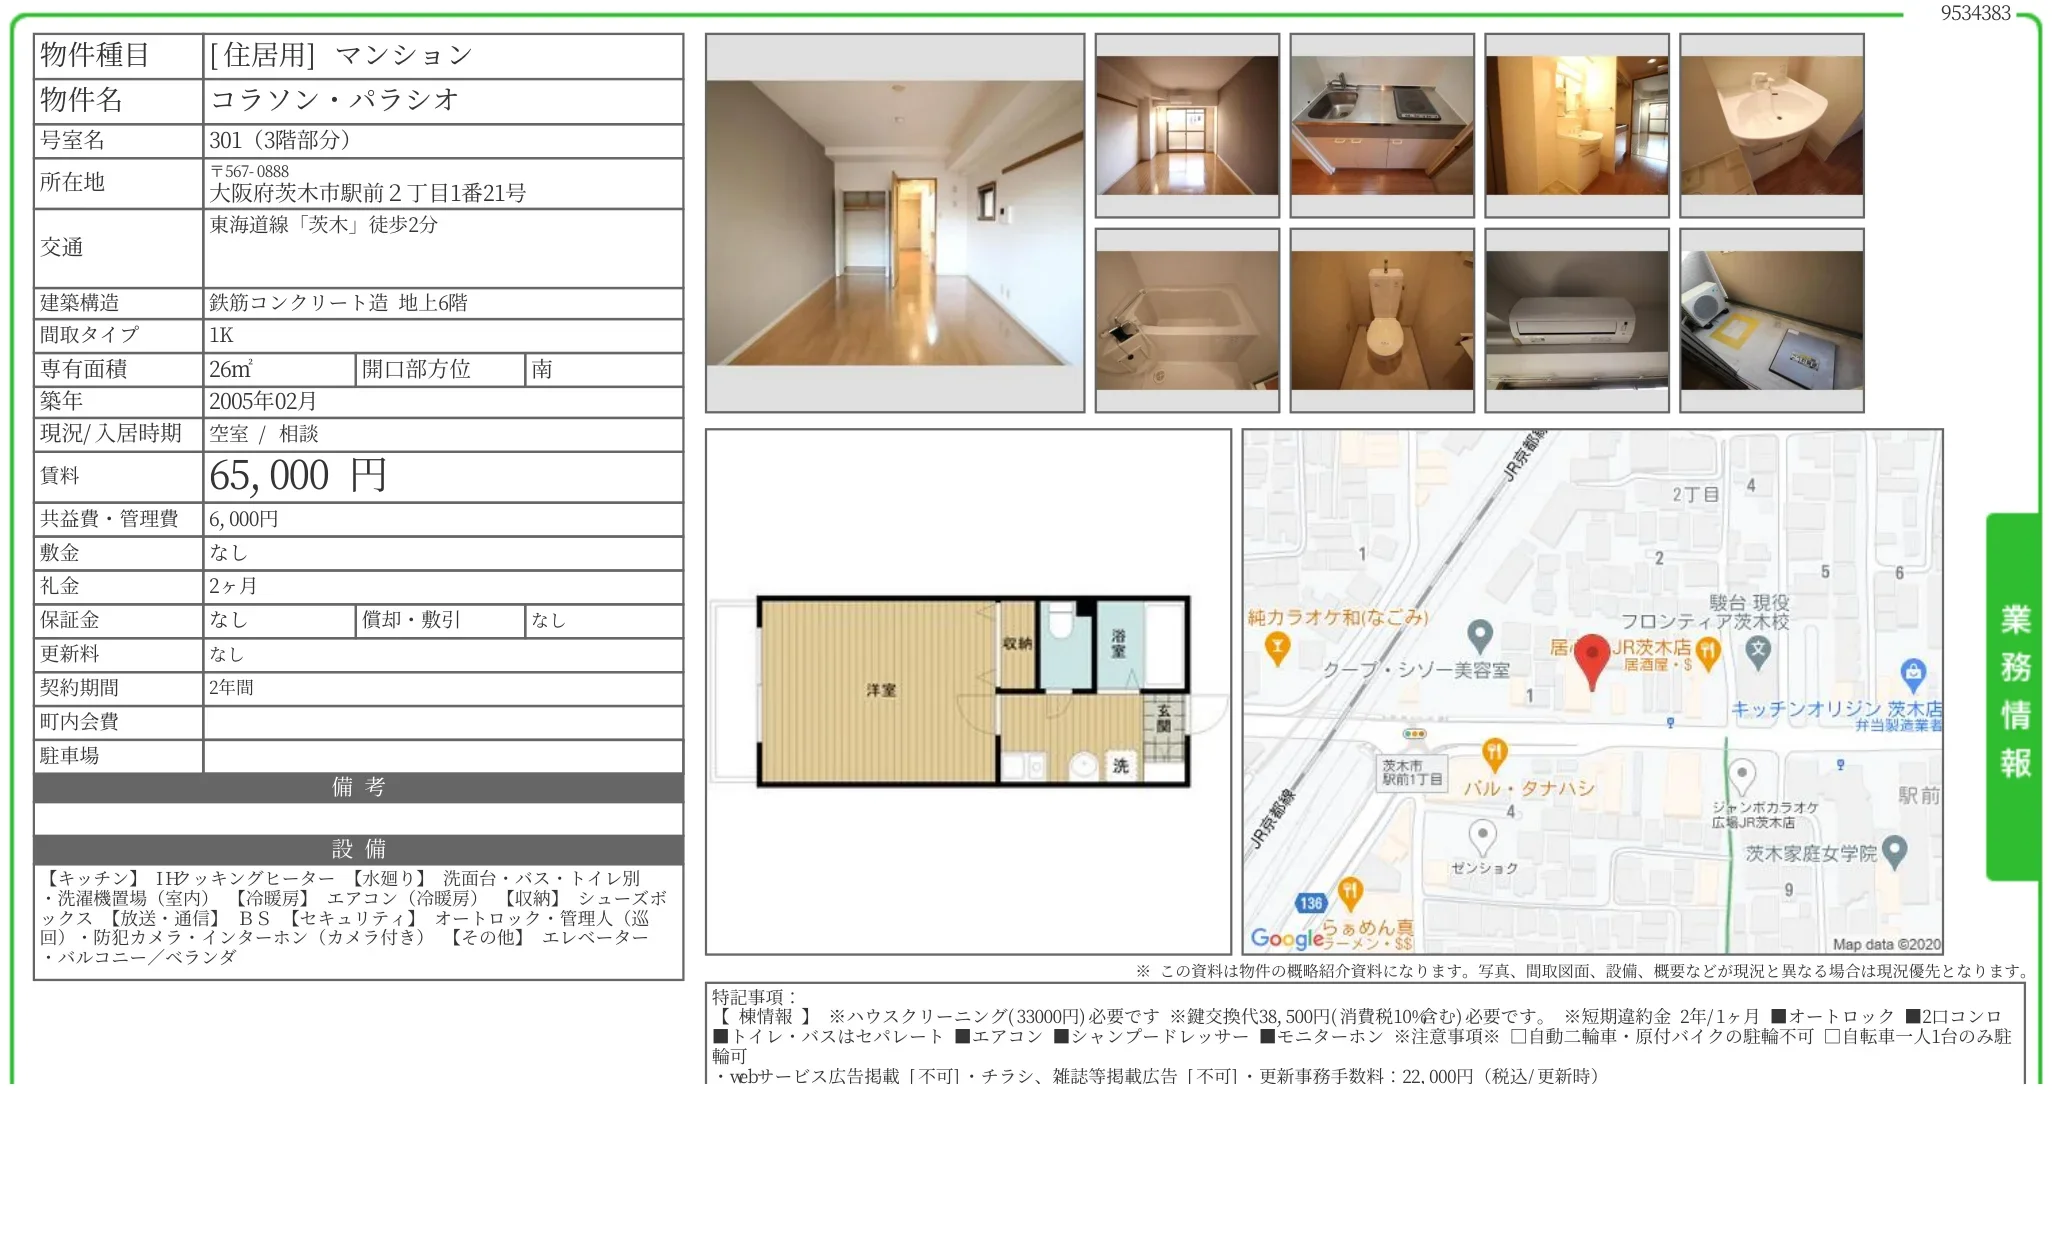Viewport: 2056px width, 1248px height.
Task: View the white washbasin photo
Action: 1772,125
